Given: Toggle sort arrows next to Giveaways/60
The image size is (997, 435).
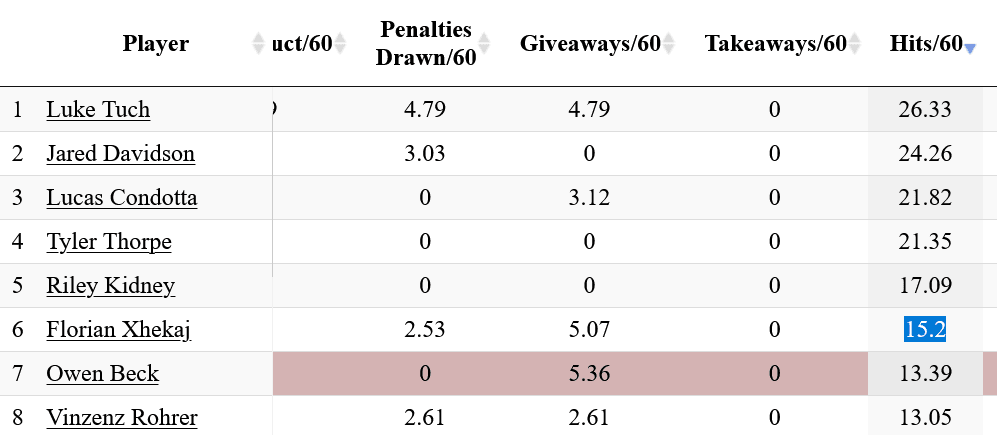Looking at the screenshot, I should [669, 44].
